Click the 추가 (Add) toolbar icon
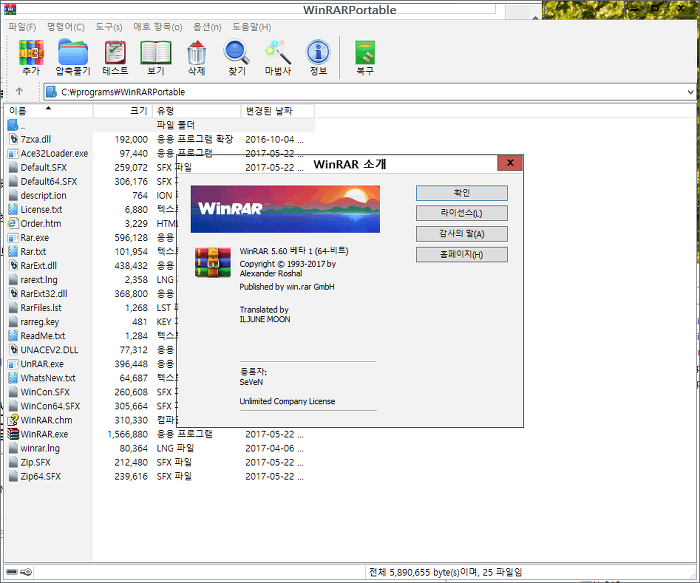 tap(31, 57)
